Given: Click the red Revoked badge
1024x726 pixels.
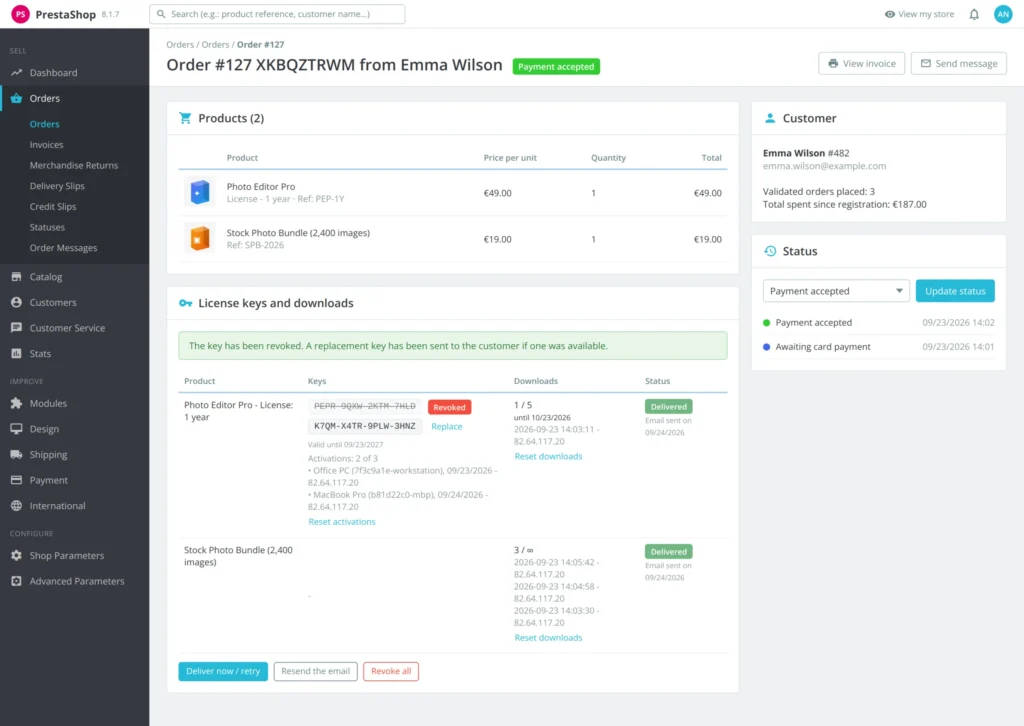Looking at the screenshot, I should point(449,407).
